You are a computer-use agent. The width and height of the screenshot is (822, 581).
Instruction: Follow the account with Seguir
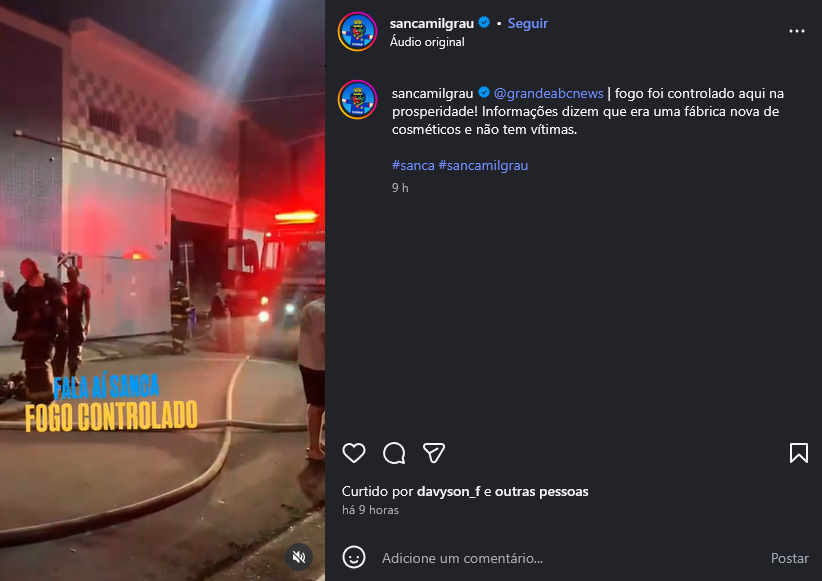pyautogui.click(x=527, y=24)
